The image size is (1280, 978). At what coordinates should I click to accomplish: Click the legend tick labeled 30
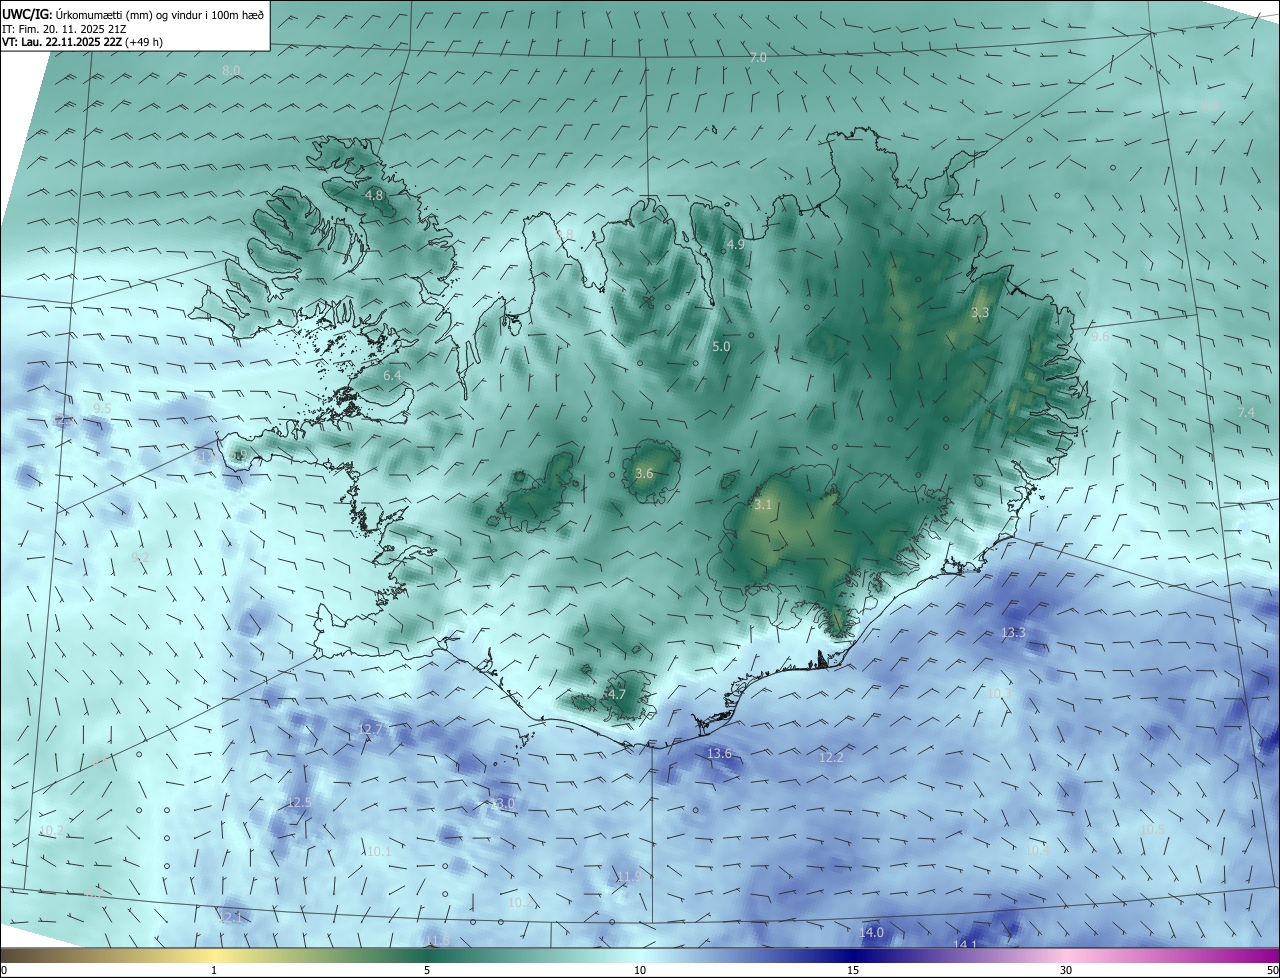tap(1066, 970)
